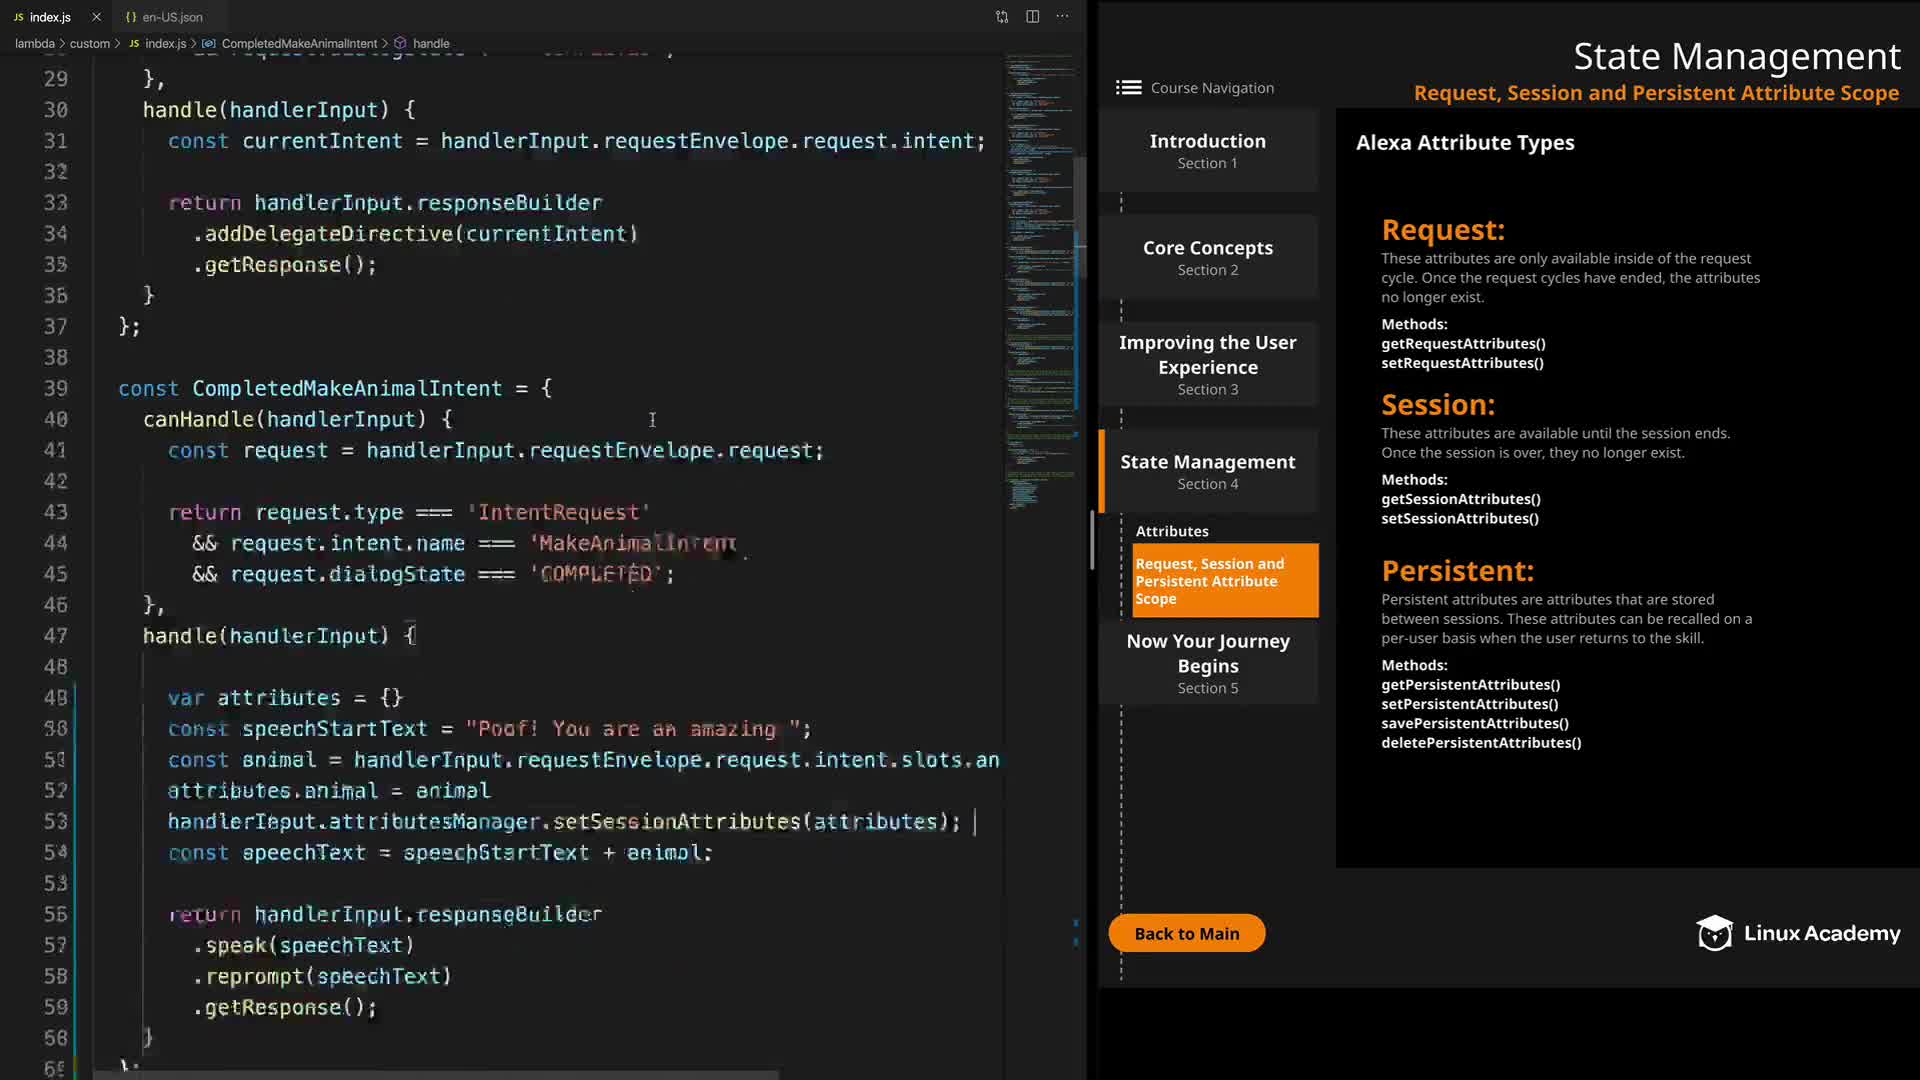1920x1080 pixels.
Task: Open changes compare icon in editor toolbar
Action: [x=1002, y=17]
